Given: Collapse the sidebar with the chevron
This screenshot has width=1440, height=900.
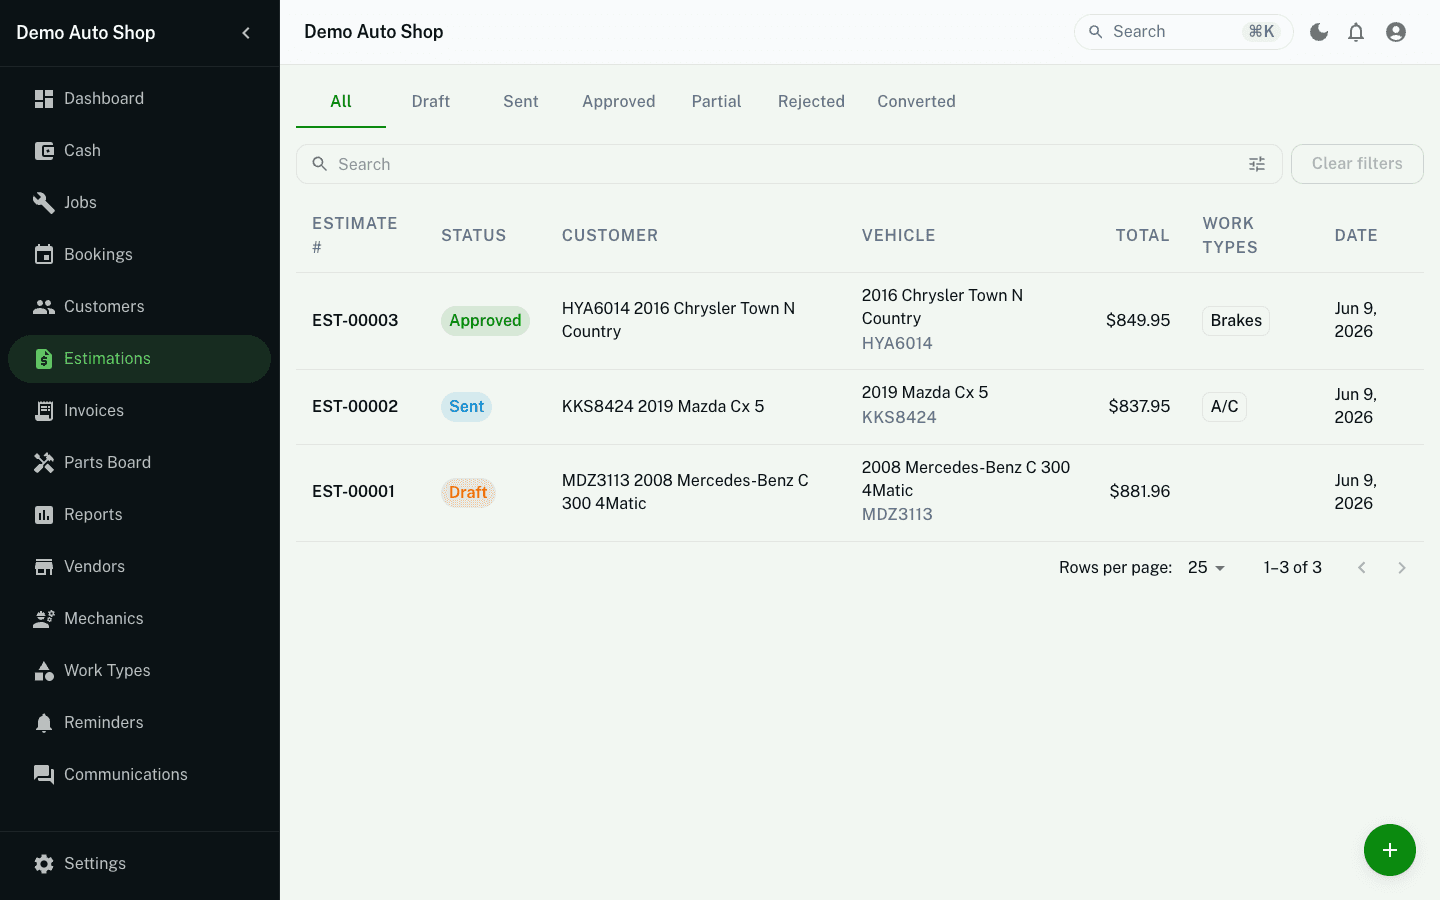Looking at the screenshot, I should 246,33.
